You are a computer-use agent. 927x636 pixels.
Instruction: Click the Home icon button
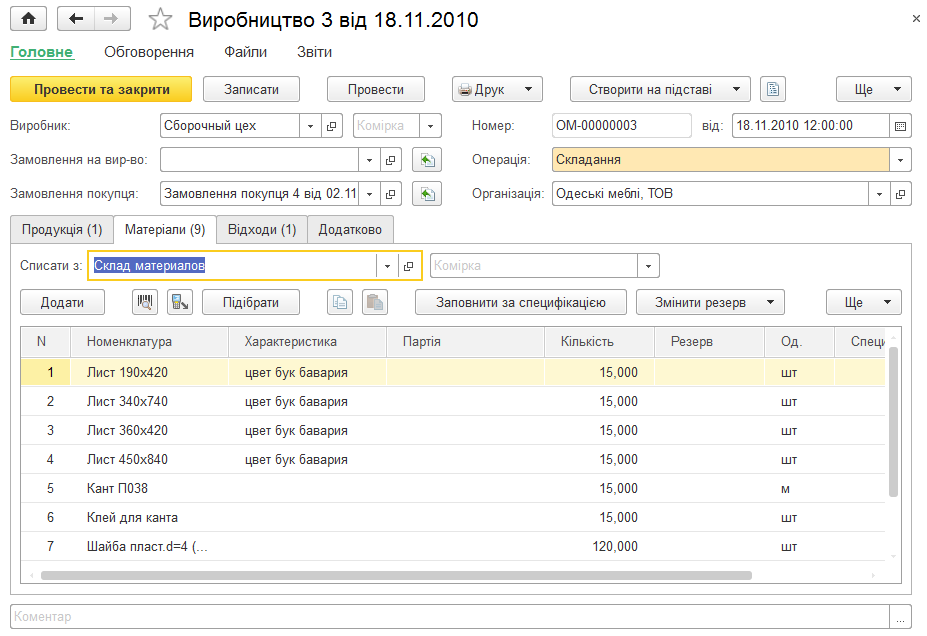pos(28,19)
